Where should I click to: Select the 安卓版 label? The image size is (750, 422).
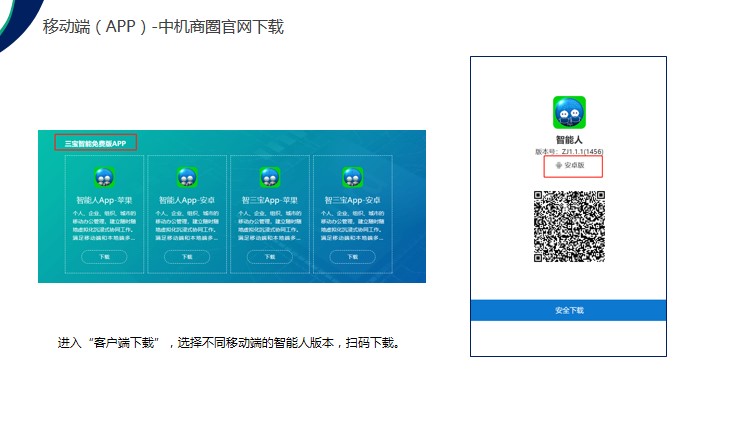pos(574,166)
